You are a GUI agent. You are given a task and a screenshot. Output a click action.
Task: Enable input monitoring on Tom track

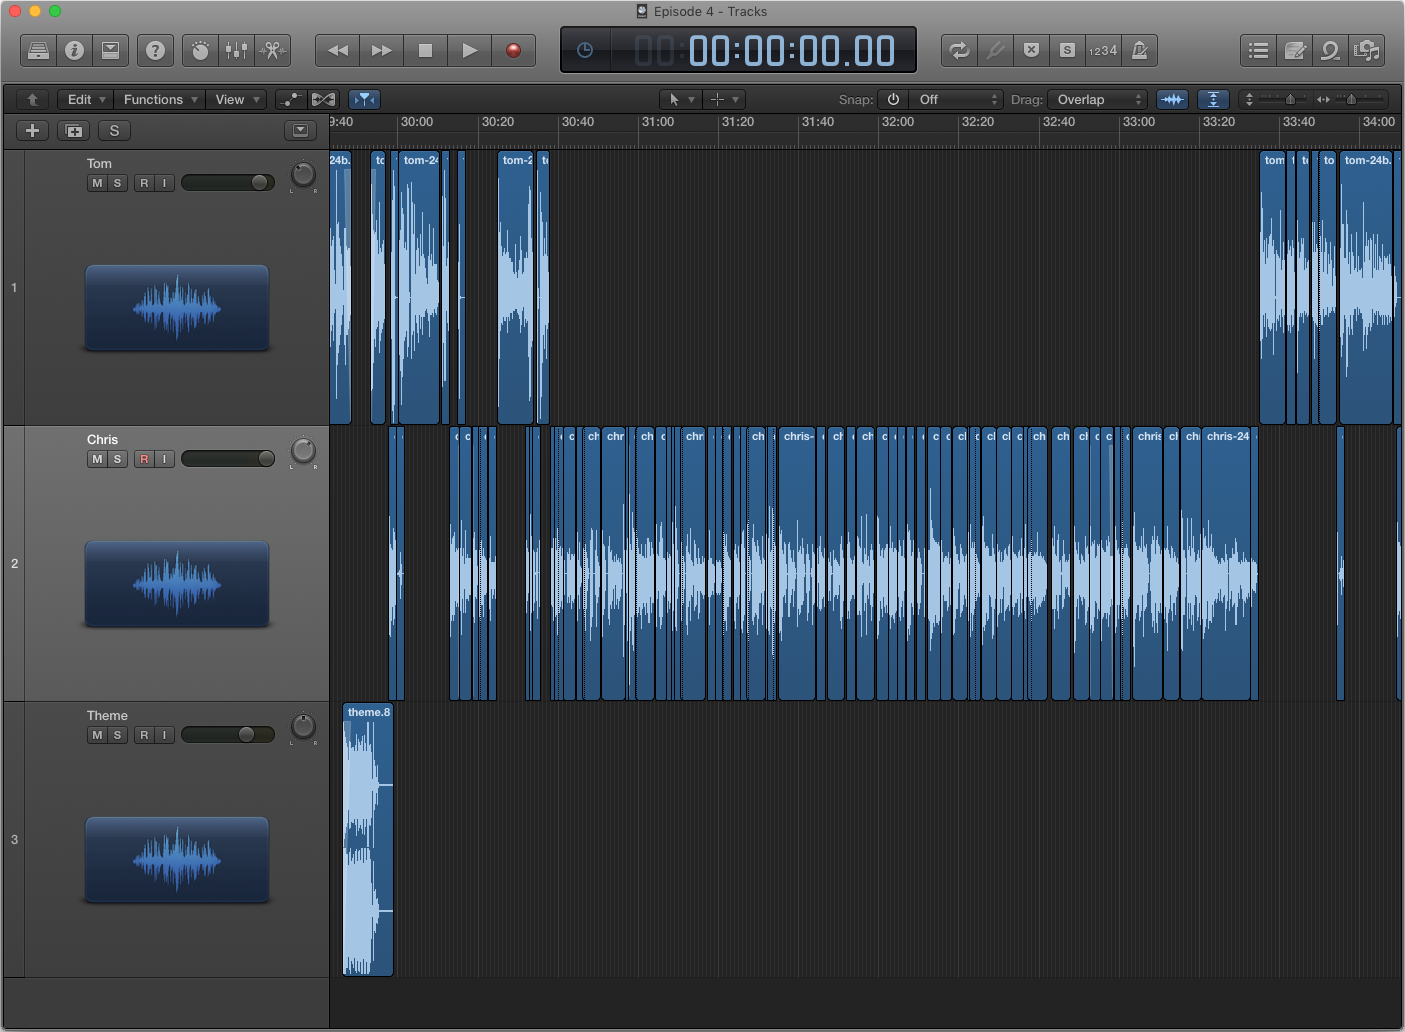pyautogui.click(x=164, y=183)
